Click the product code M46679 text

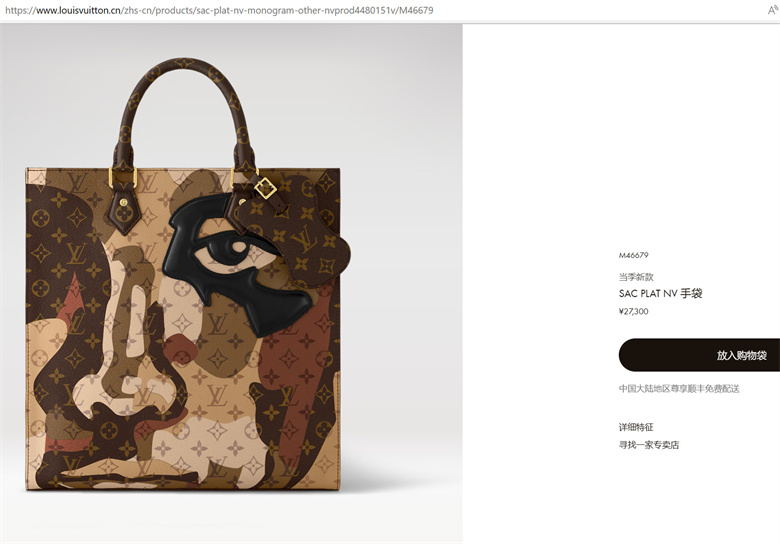(x=633, y=255)
